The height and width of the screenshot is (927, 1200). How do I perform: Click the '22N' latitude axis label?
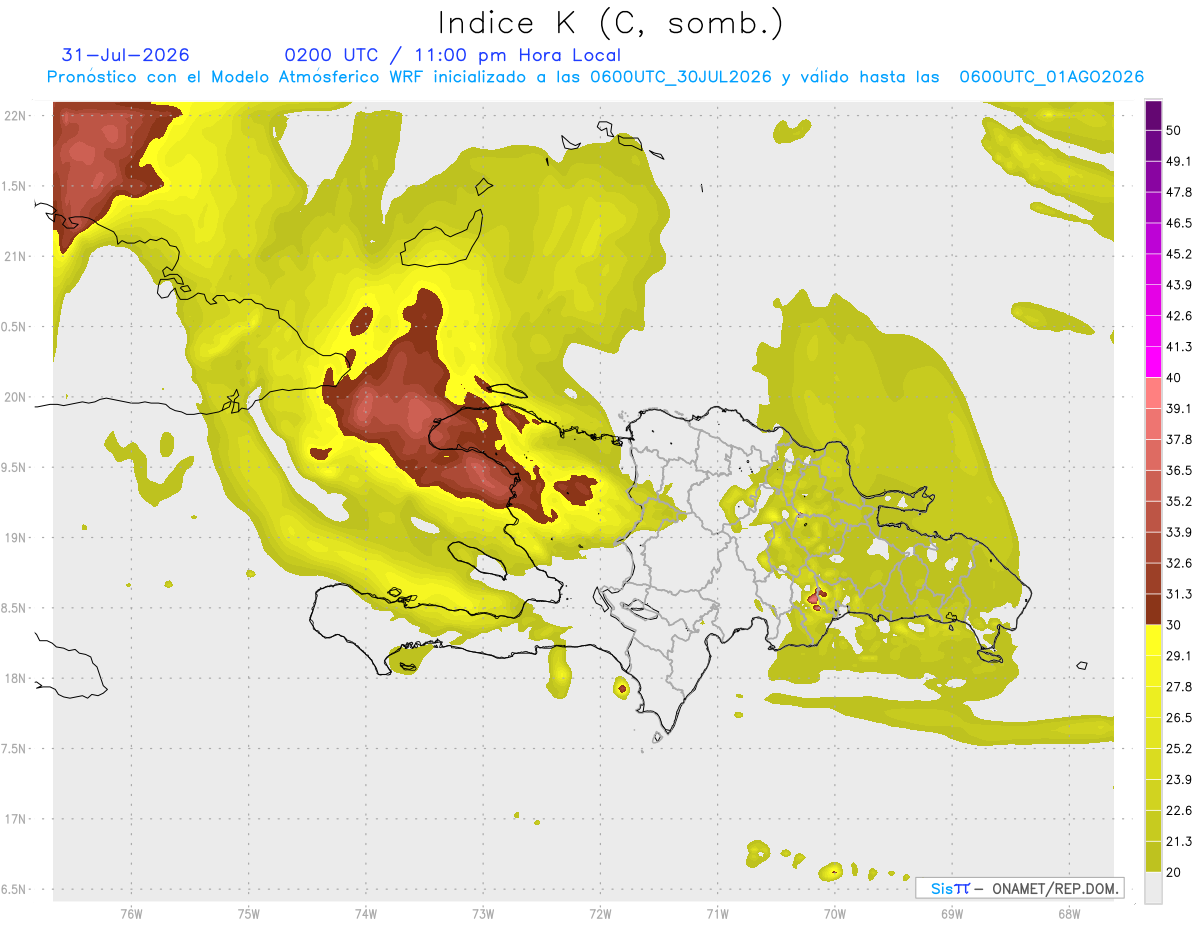pyautogui.click(x=14, y=116)
